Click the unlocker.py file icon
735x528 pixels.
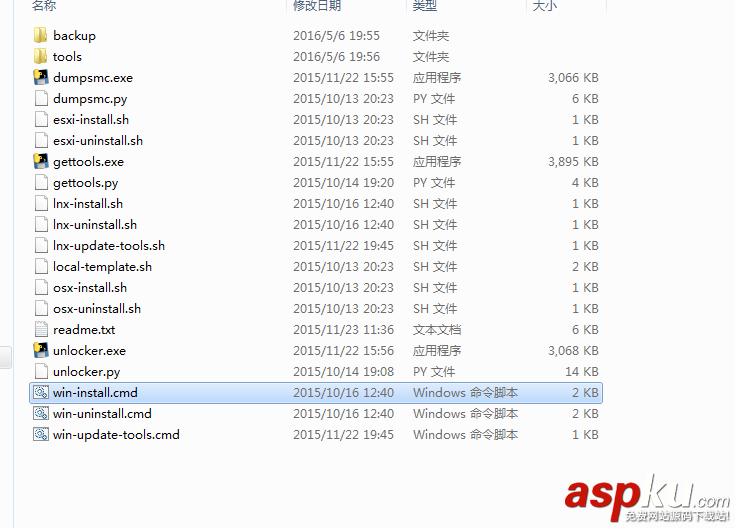(x=41, y=371)
